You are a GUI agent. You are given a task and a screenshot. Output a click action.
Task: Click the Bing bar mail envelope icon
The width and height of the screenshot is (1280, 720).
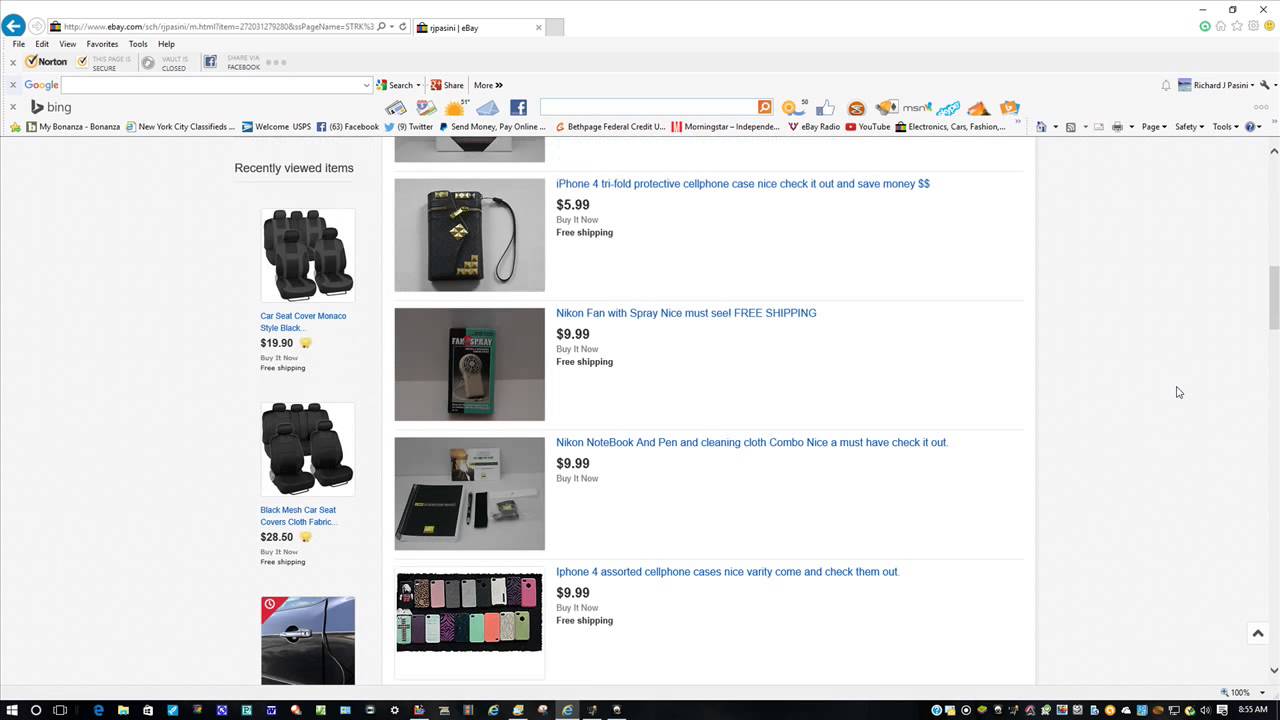point(487,107)
